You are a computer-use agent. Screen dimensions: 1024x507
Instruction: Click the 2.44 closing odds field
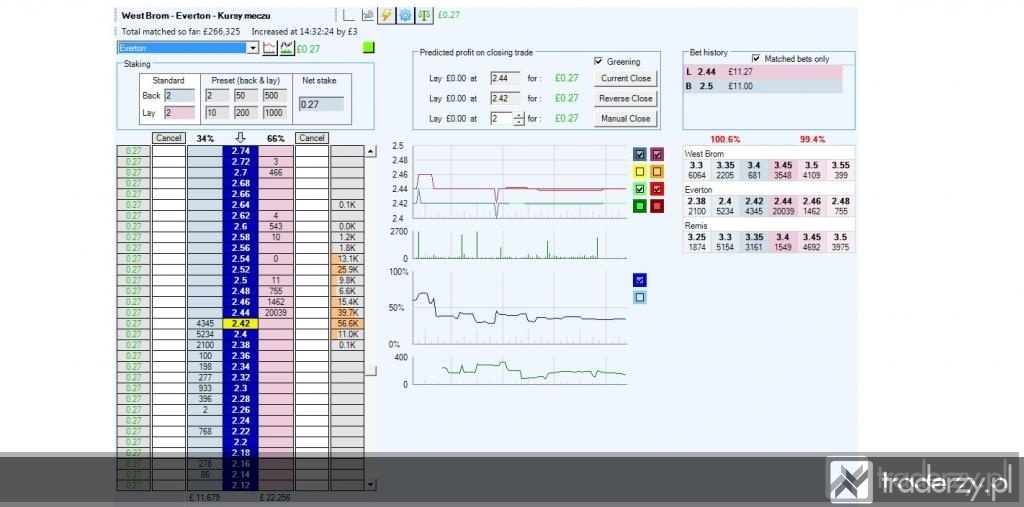tap(505, 78)
